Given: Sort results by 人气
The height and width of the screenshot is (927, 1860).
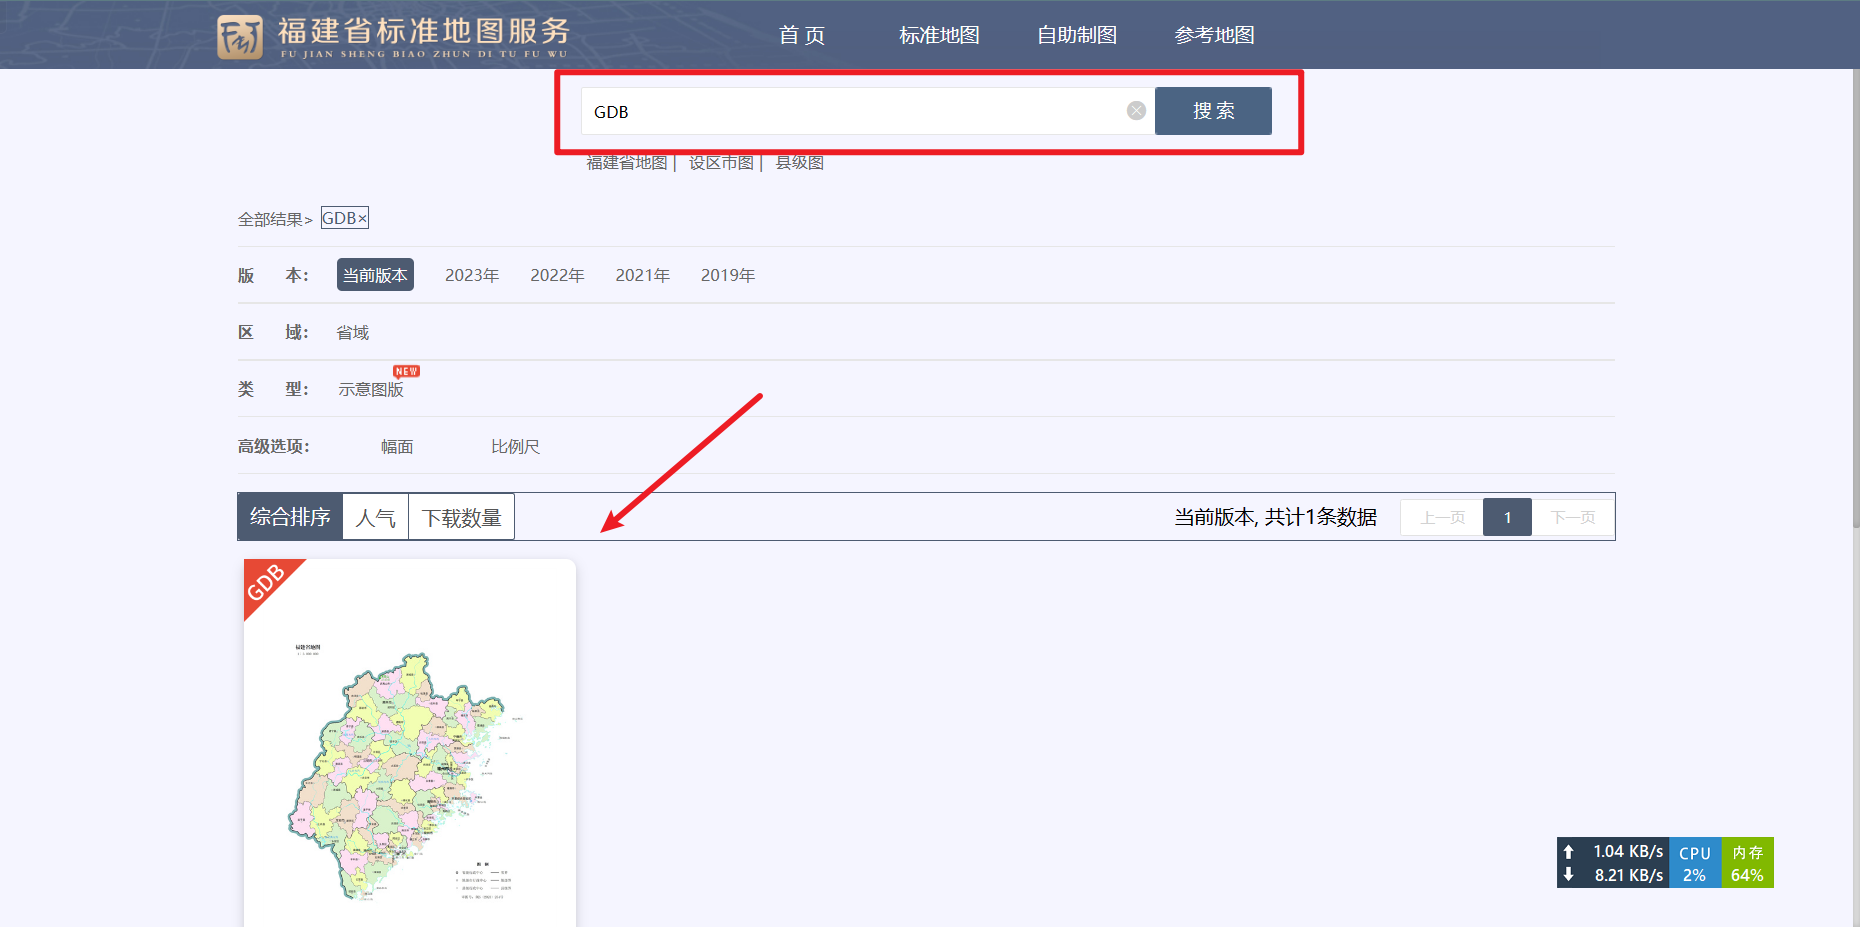Looking at the screenshot, I should [376, 517].
